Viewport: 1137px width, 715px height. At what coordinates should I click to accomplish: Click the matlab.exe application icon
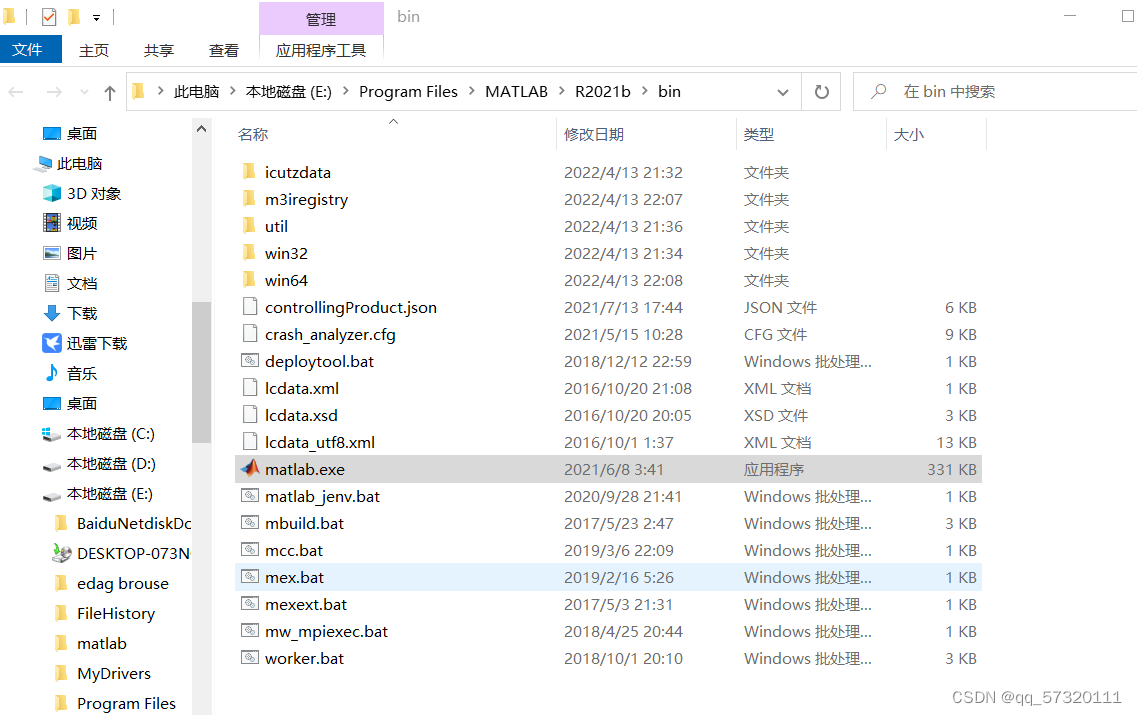[x=250, y=468]
